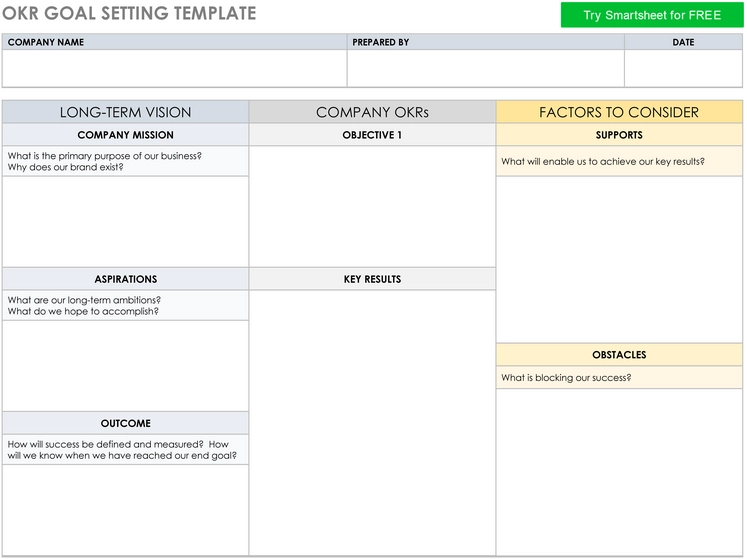The height and width of the screenshot is (559, 747).
Task: Select 'What will enable us' prompt text
Action: pyautogui.click(x=603, y=162)
